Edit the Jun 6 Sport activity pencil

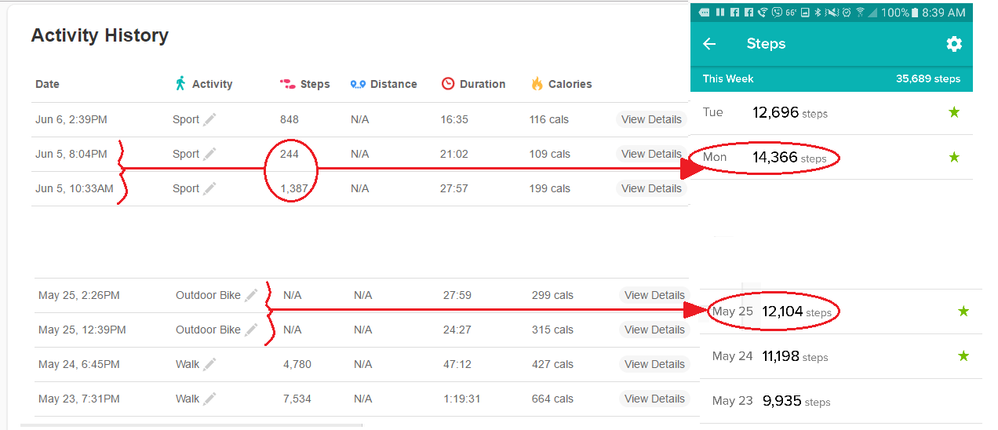point(210,120)
